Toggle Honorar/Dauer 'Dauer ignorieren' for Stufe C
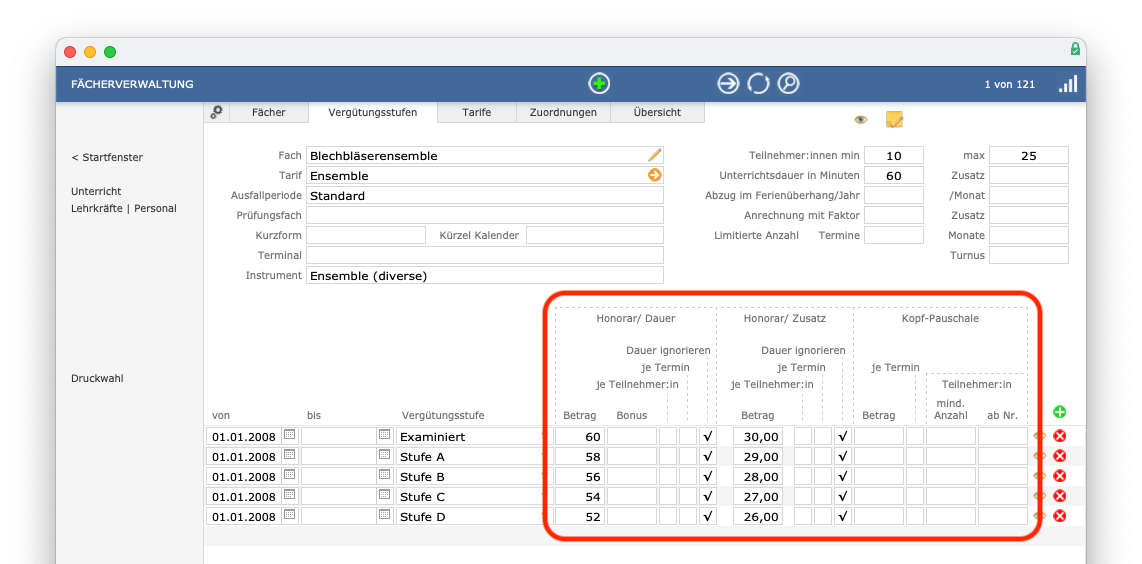Screen dimensions: 1142x564 pos(707,496)
